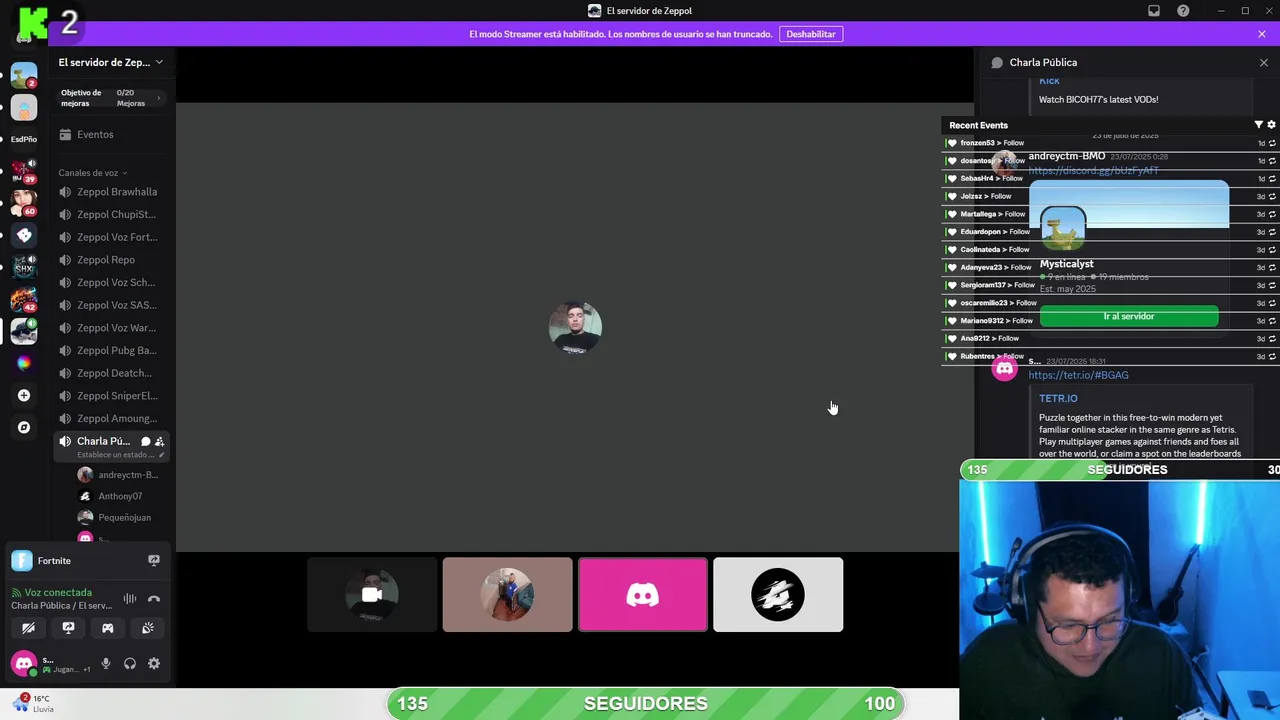Open chat icon beside Charla Pública channel

click(x=146, y=441)
